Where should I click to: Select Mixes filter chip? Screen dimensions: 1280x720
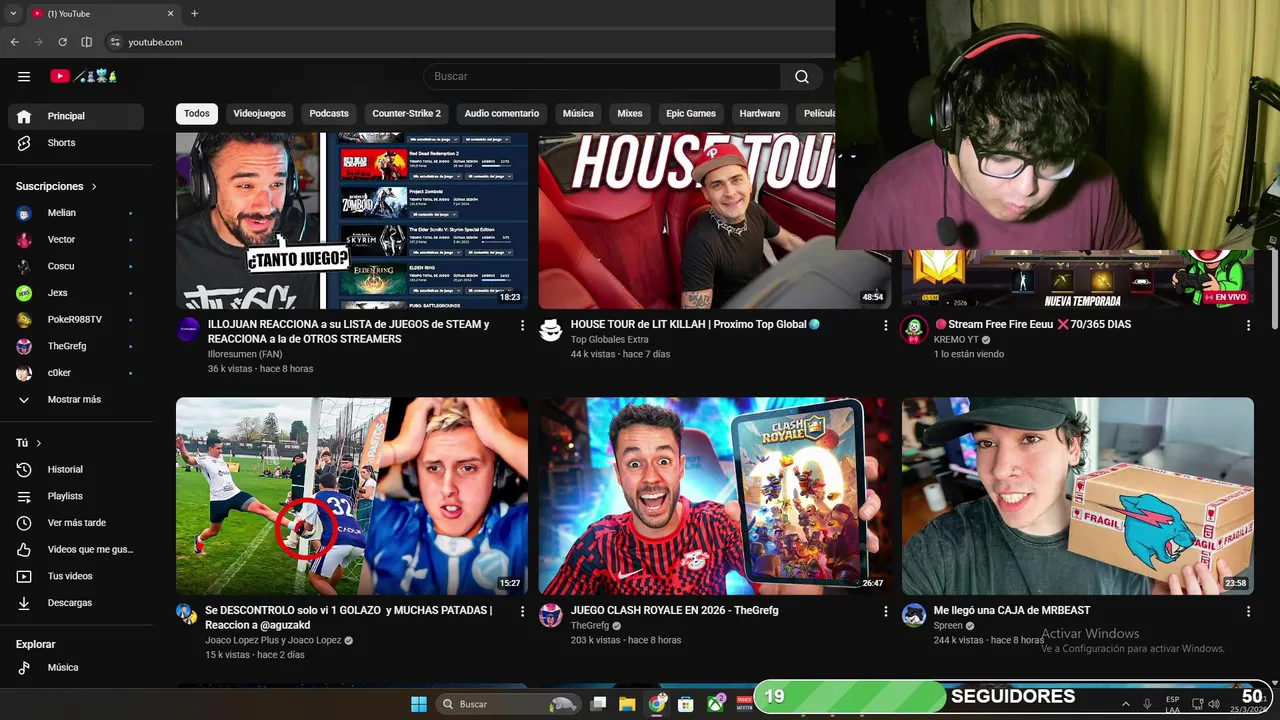pos(630,113)
